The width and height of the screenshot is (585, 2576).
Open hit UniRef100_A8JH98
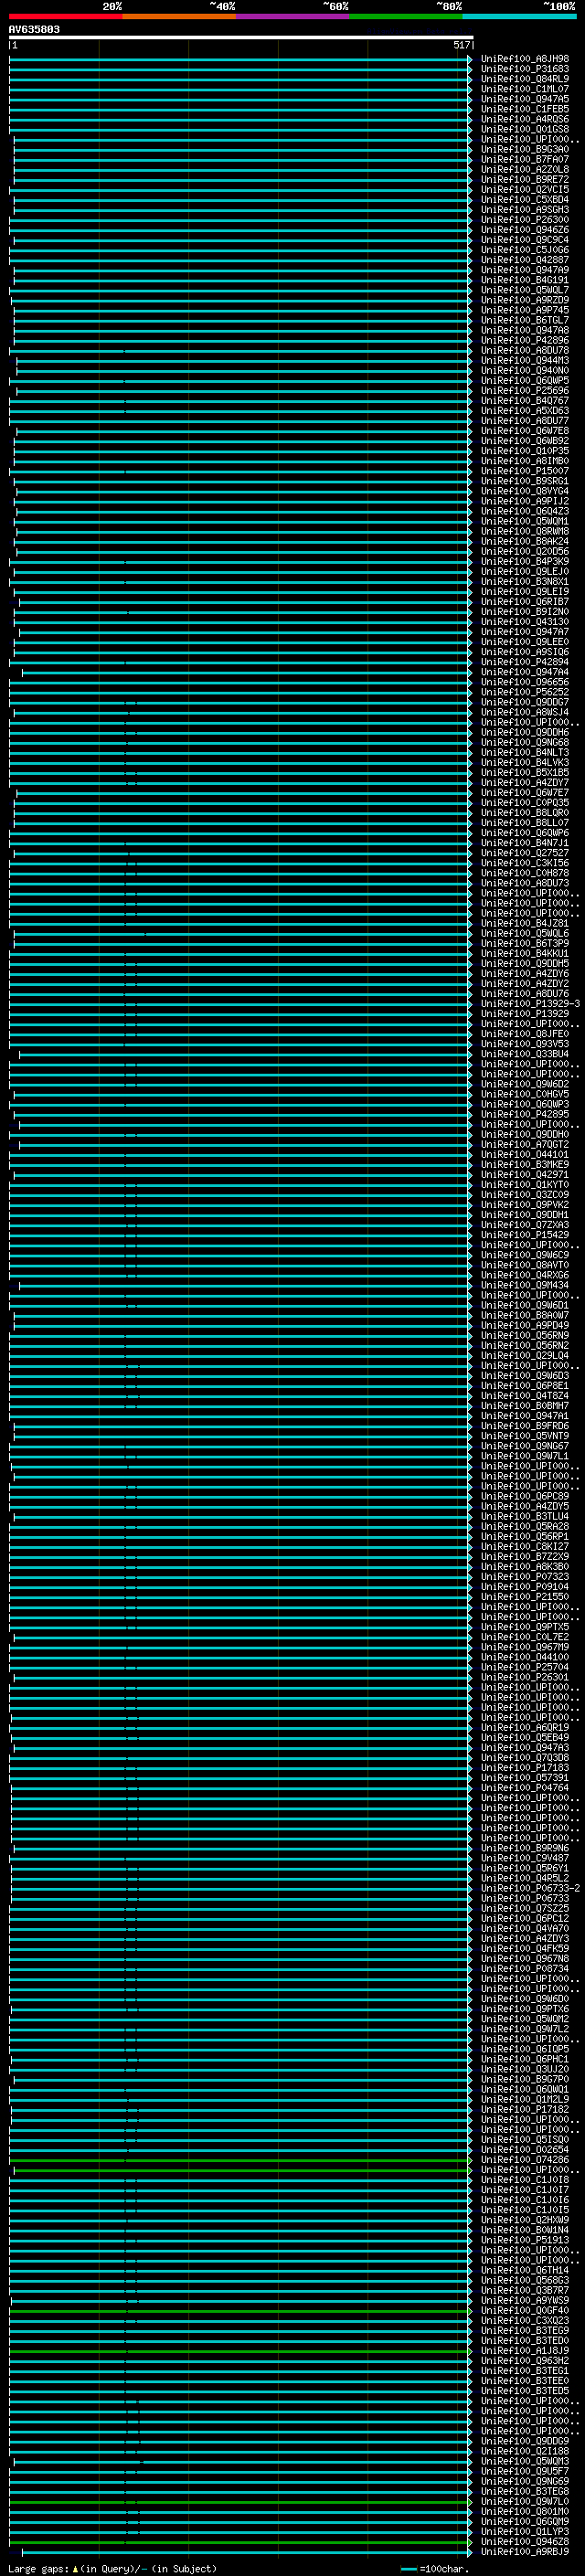point(524,59)
